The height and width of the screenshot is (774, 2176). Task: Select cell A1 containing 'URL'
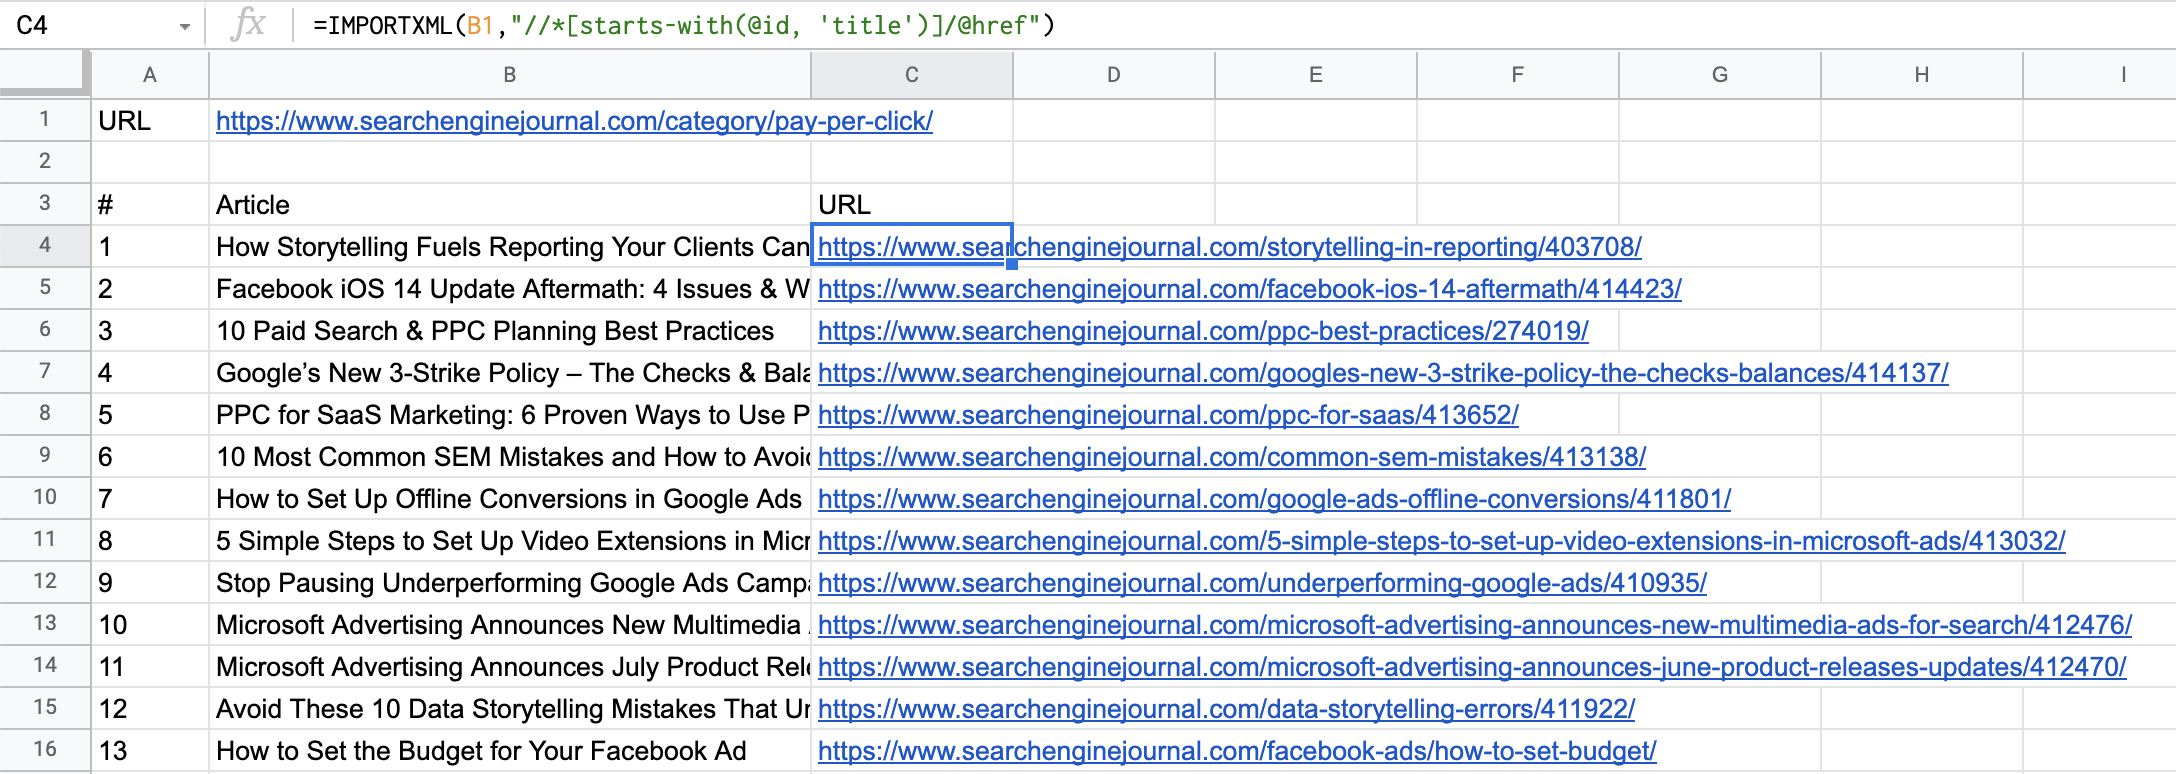point(150,120)
